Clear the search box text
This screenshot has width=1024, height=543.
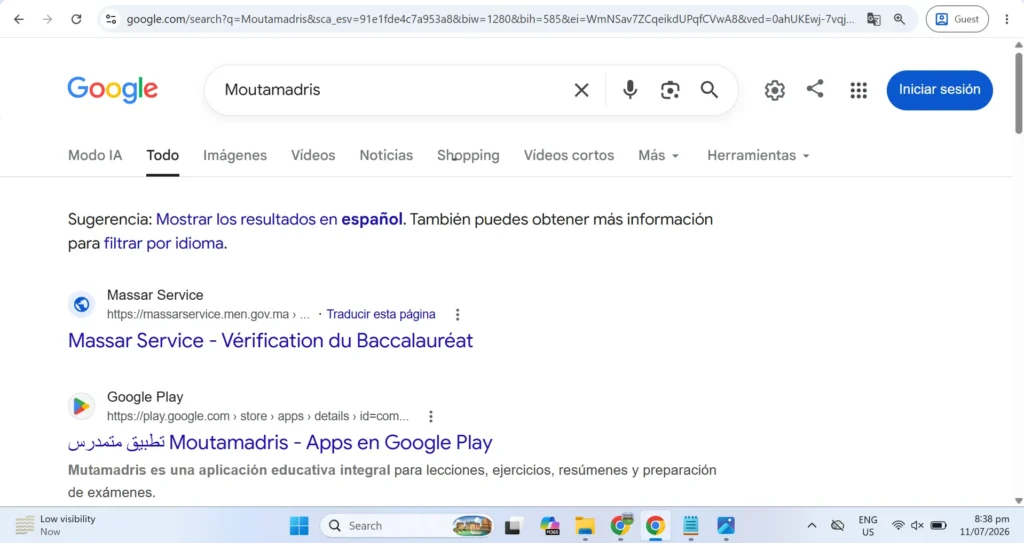coord(581,90)
